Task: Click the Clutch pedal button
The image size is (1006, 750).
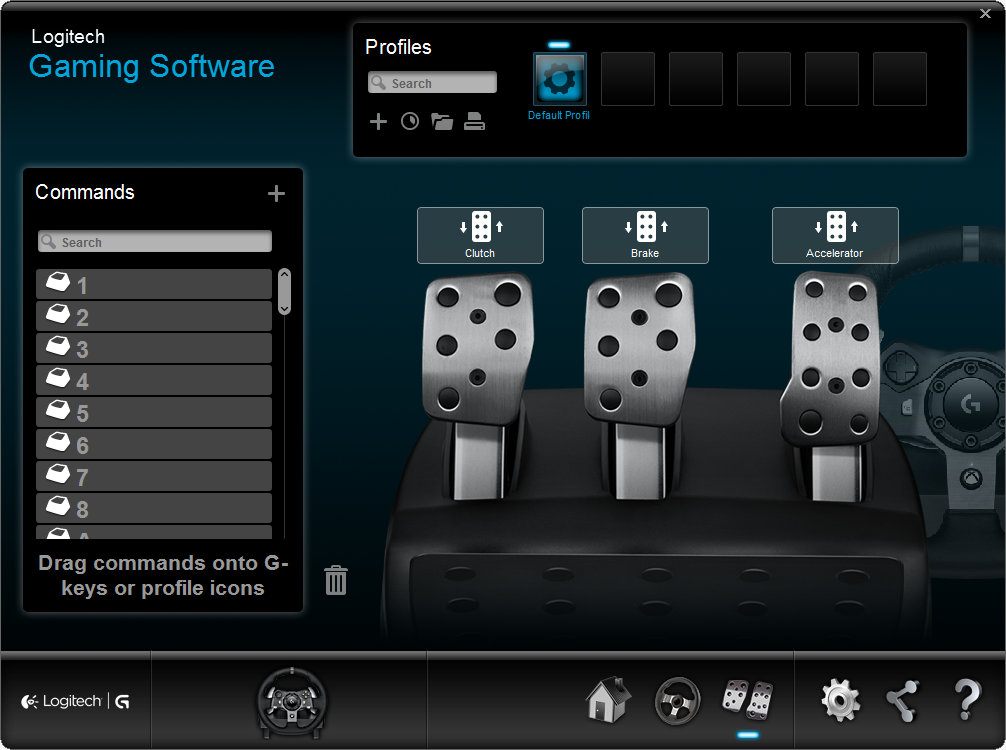Action: coord(480,235)
